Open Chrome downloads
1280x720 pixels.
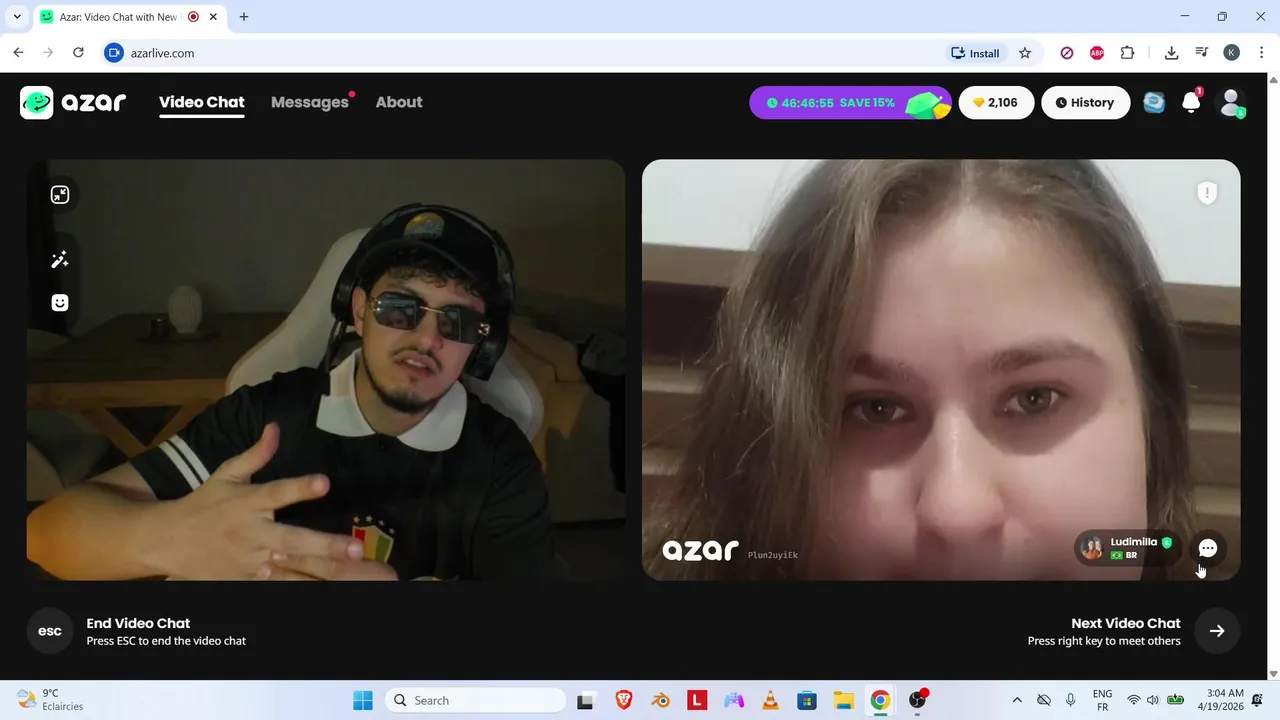pyautogui.click(x=1172, y=53)
